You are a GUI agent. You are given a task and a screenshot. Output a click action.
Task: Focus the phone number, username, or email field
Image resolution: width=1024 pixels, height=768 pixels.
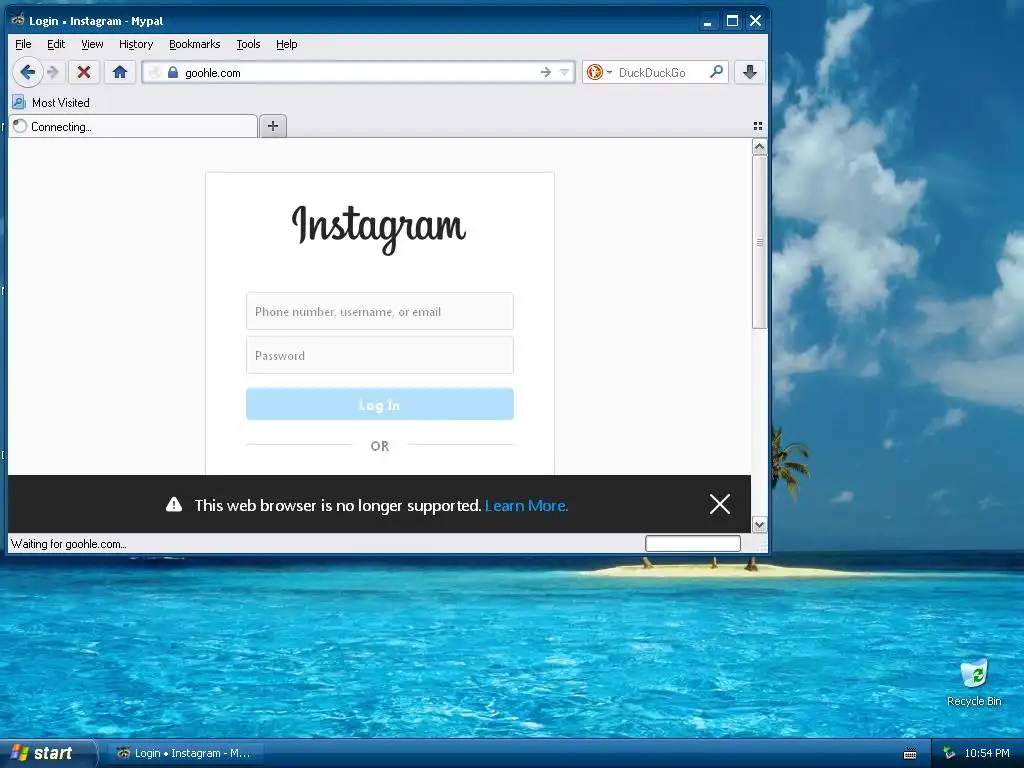(379, 312)
